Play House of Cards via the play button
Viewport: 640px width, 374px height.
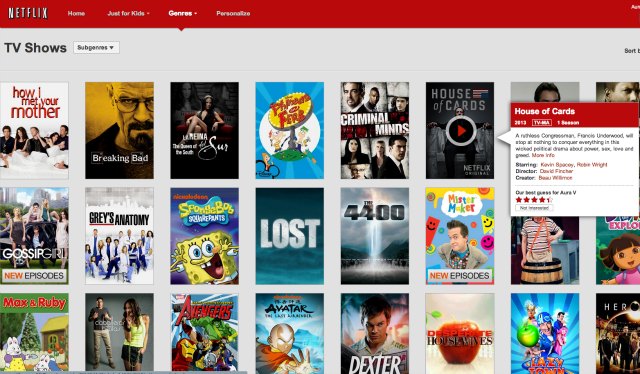tap(461, 131)
